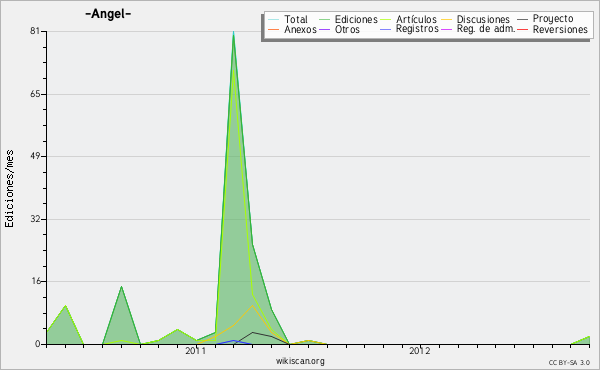
Task: Click the 16 y-axis value
Action: [35, 281]
